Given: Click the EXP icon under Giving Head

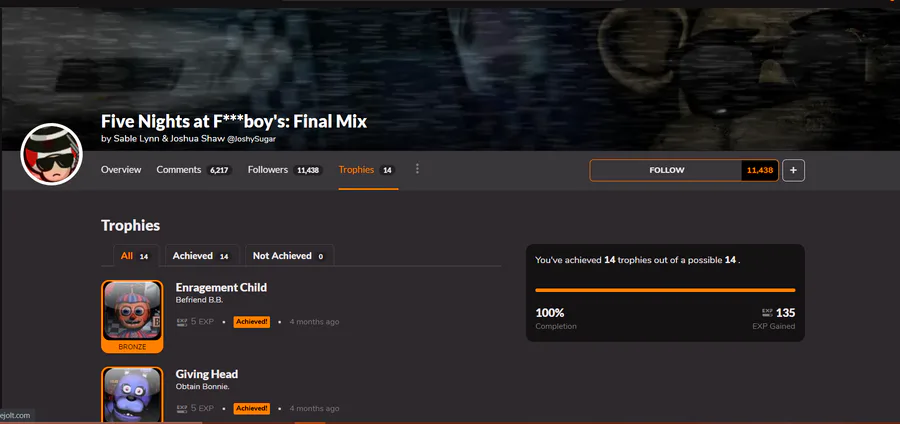Looking at the screenshot, I should point(182,409).
